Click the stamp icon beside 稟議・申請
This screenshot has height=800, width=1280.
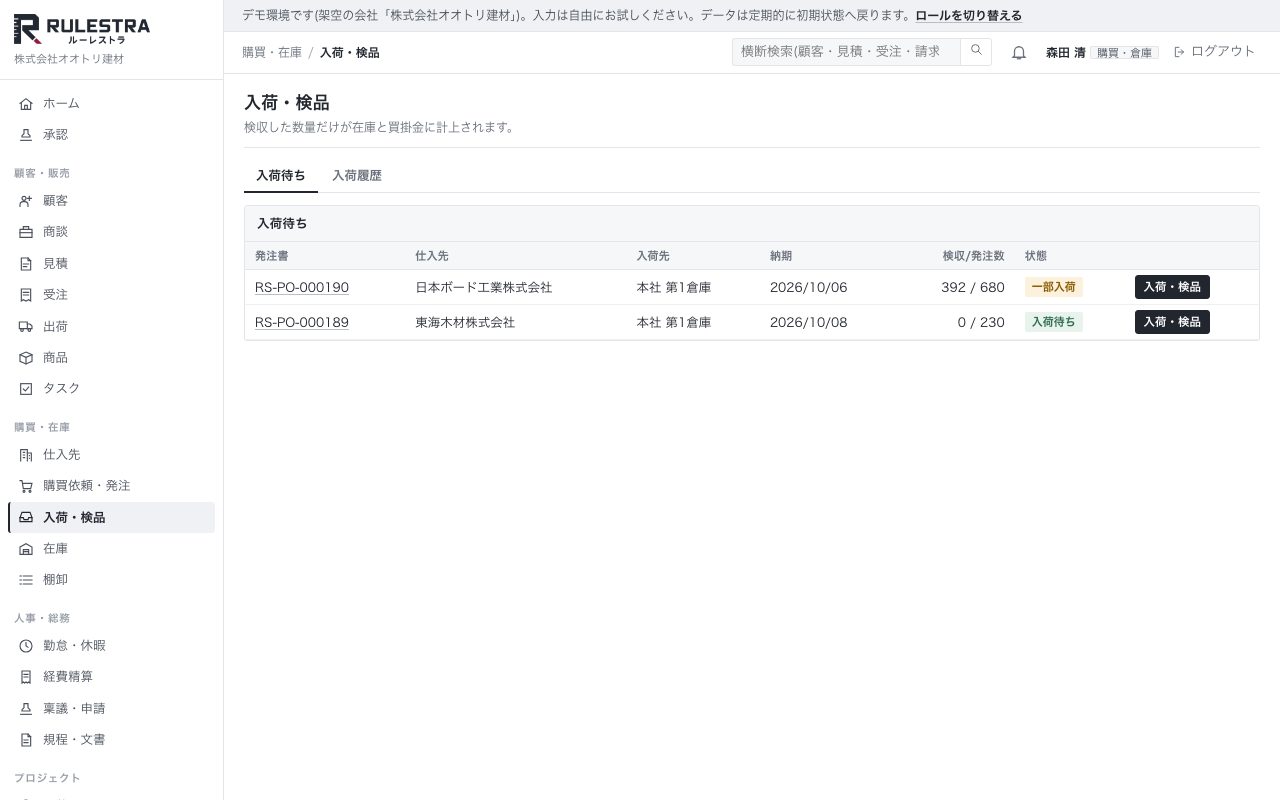(x=26, y=709)
